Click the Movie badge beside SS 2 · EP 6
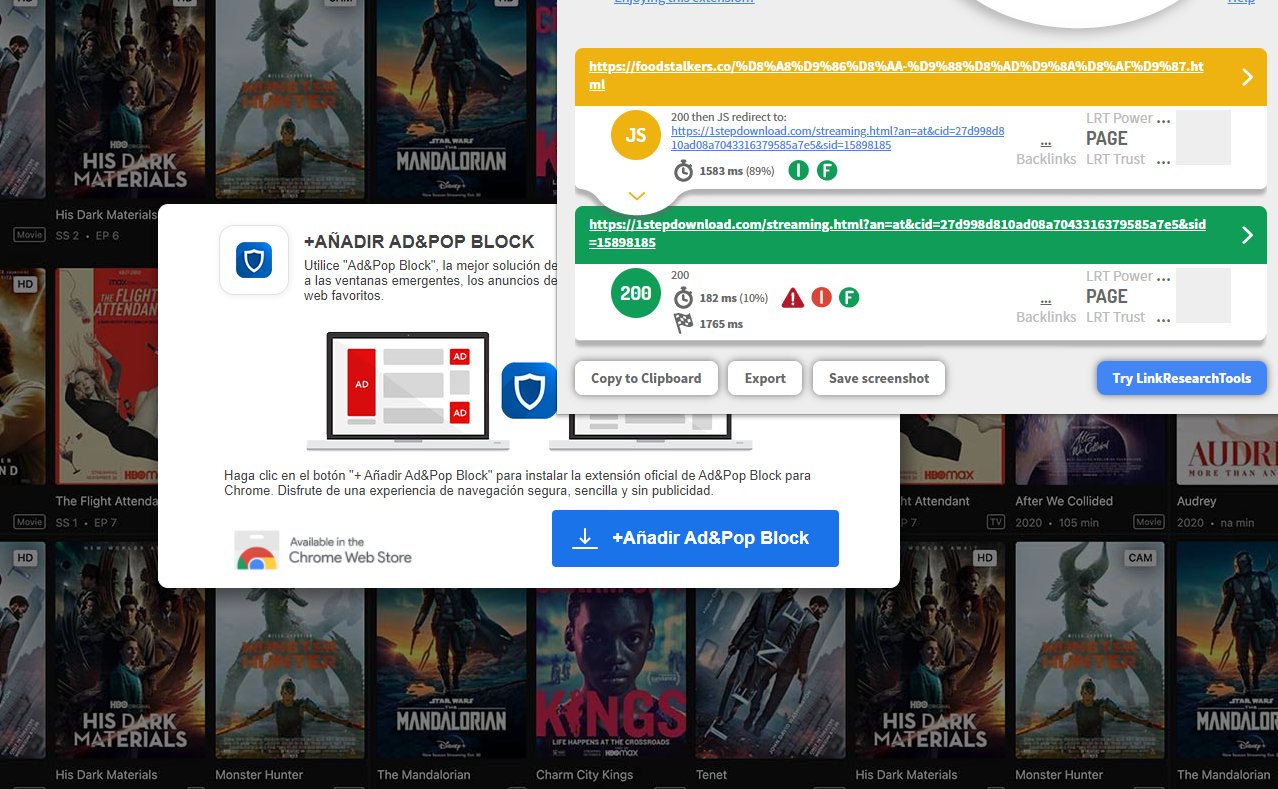The image size is (1278, 789). coord(29,235)
